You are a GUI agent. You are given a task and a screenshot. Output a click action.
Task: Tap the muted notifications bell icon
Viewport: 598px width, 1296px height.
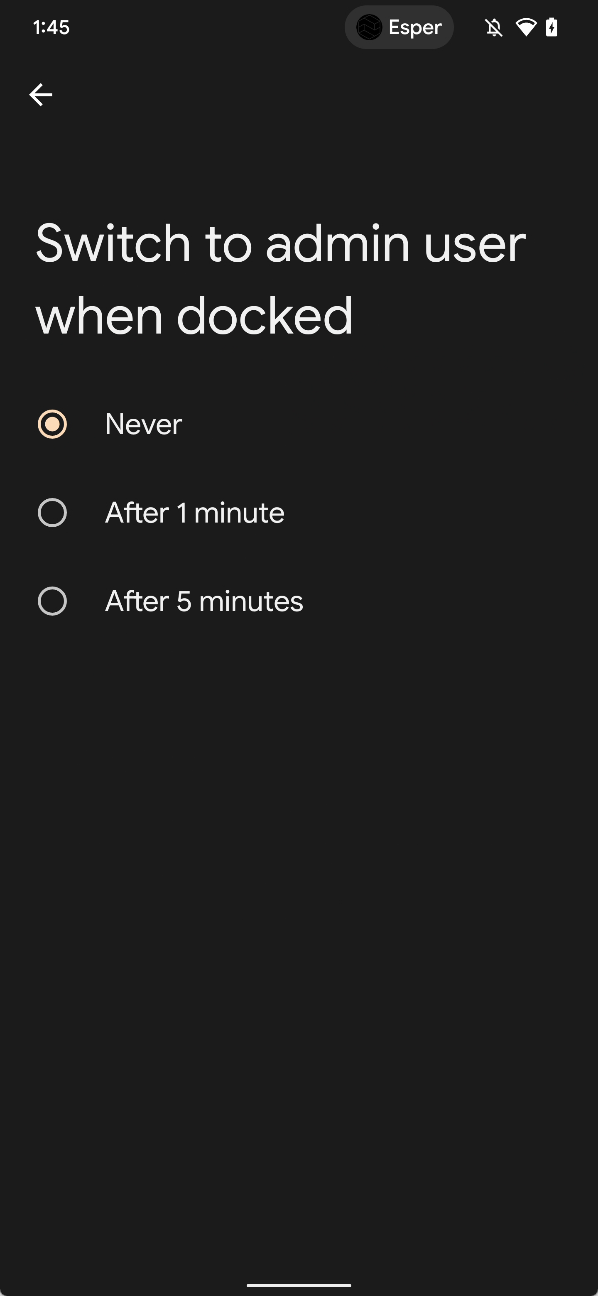[x=493, y=27]
